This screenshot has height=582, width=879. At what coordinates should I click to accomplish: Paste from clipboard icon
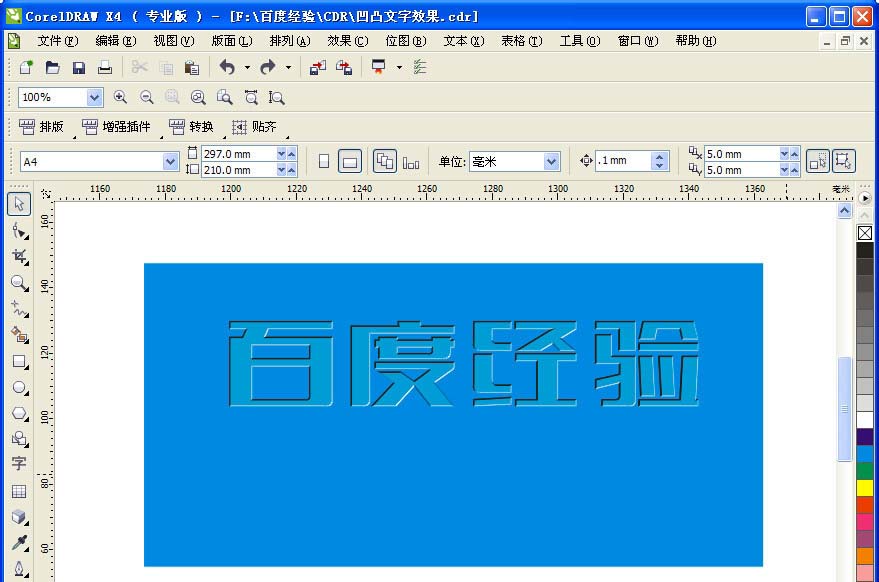(x=192, y=67)
